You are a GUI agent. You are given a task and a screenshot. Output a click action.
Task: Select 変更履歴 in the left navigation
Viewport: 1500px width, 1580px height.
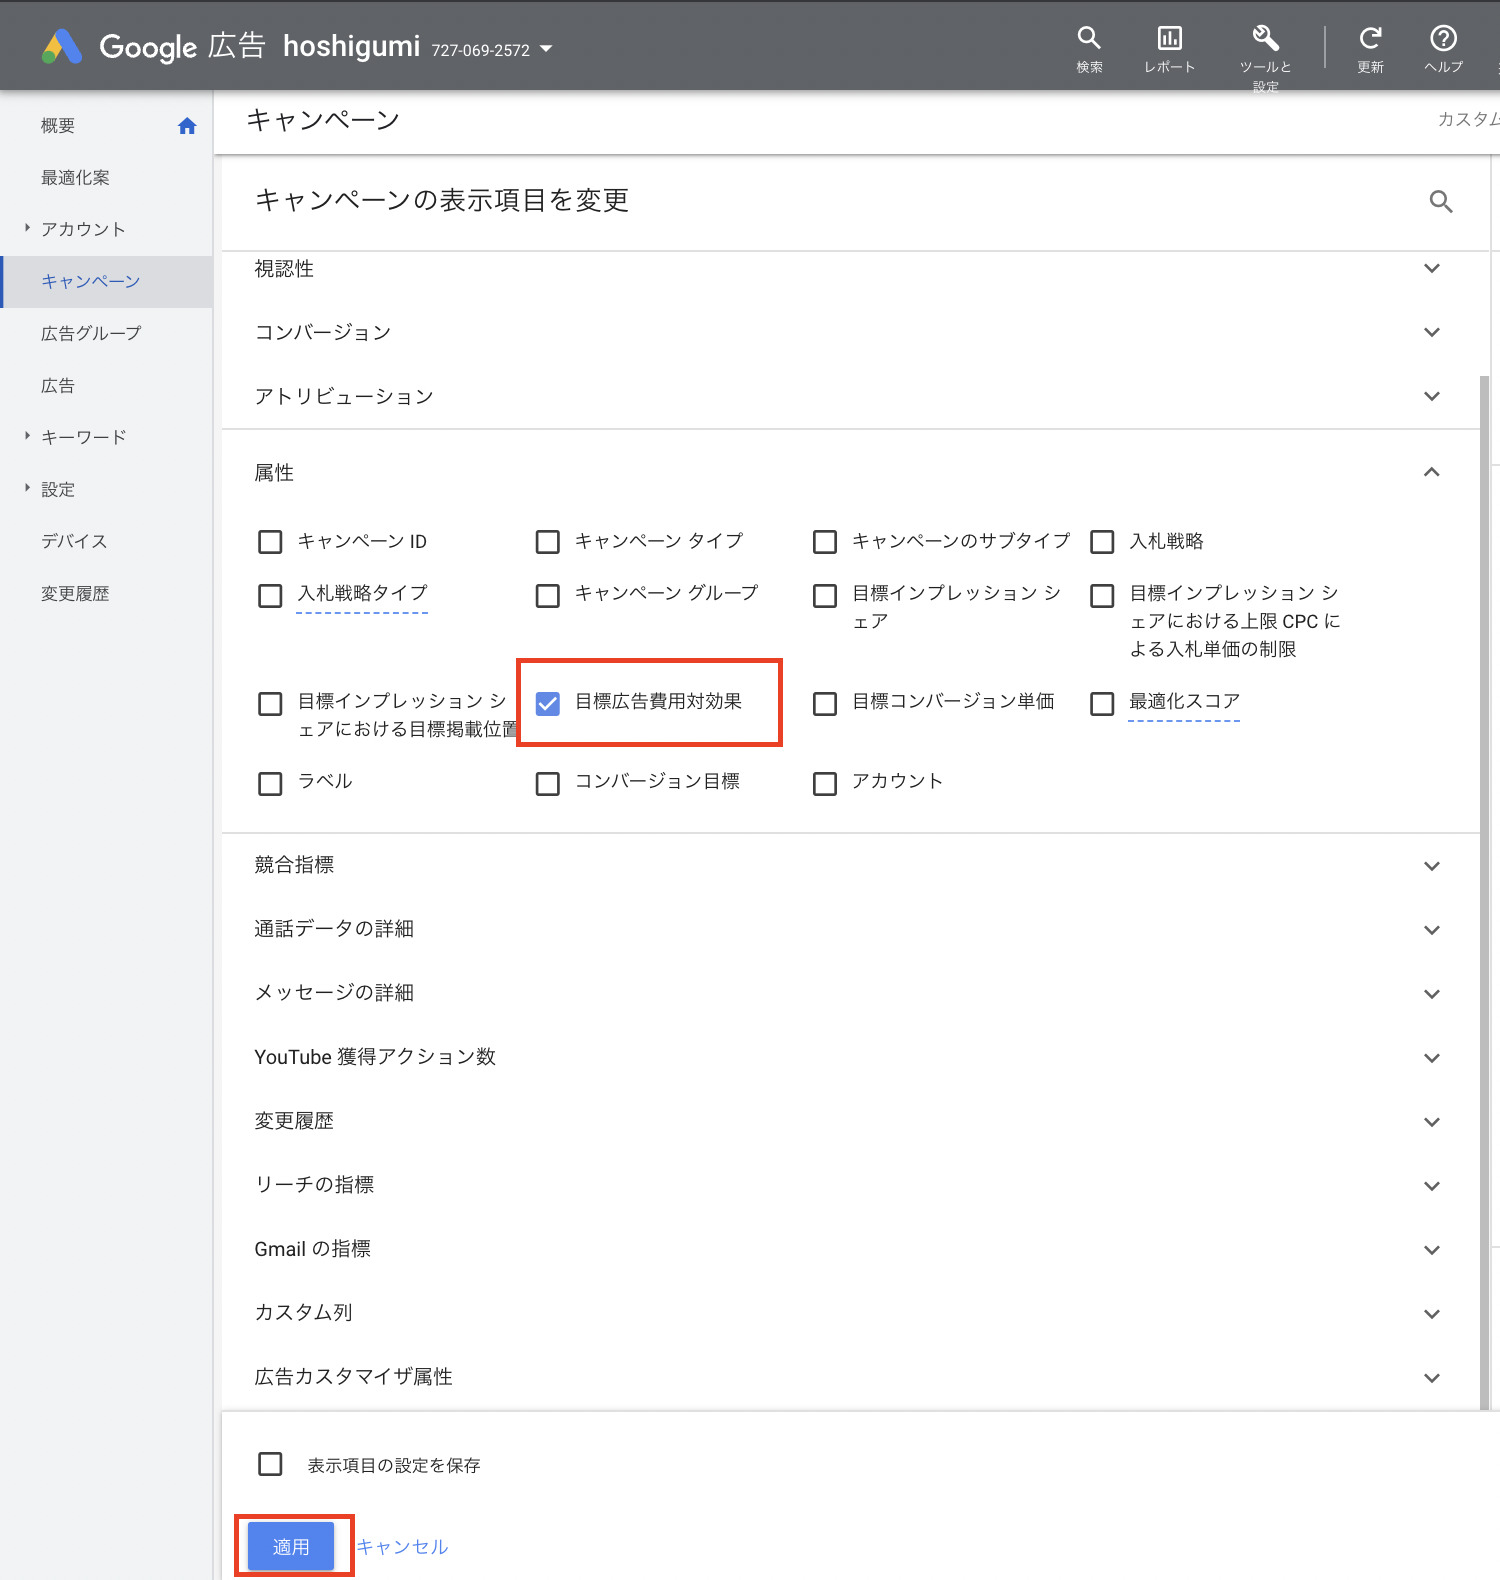[75, 593]
